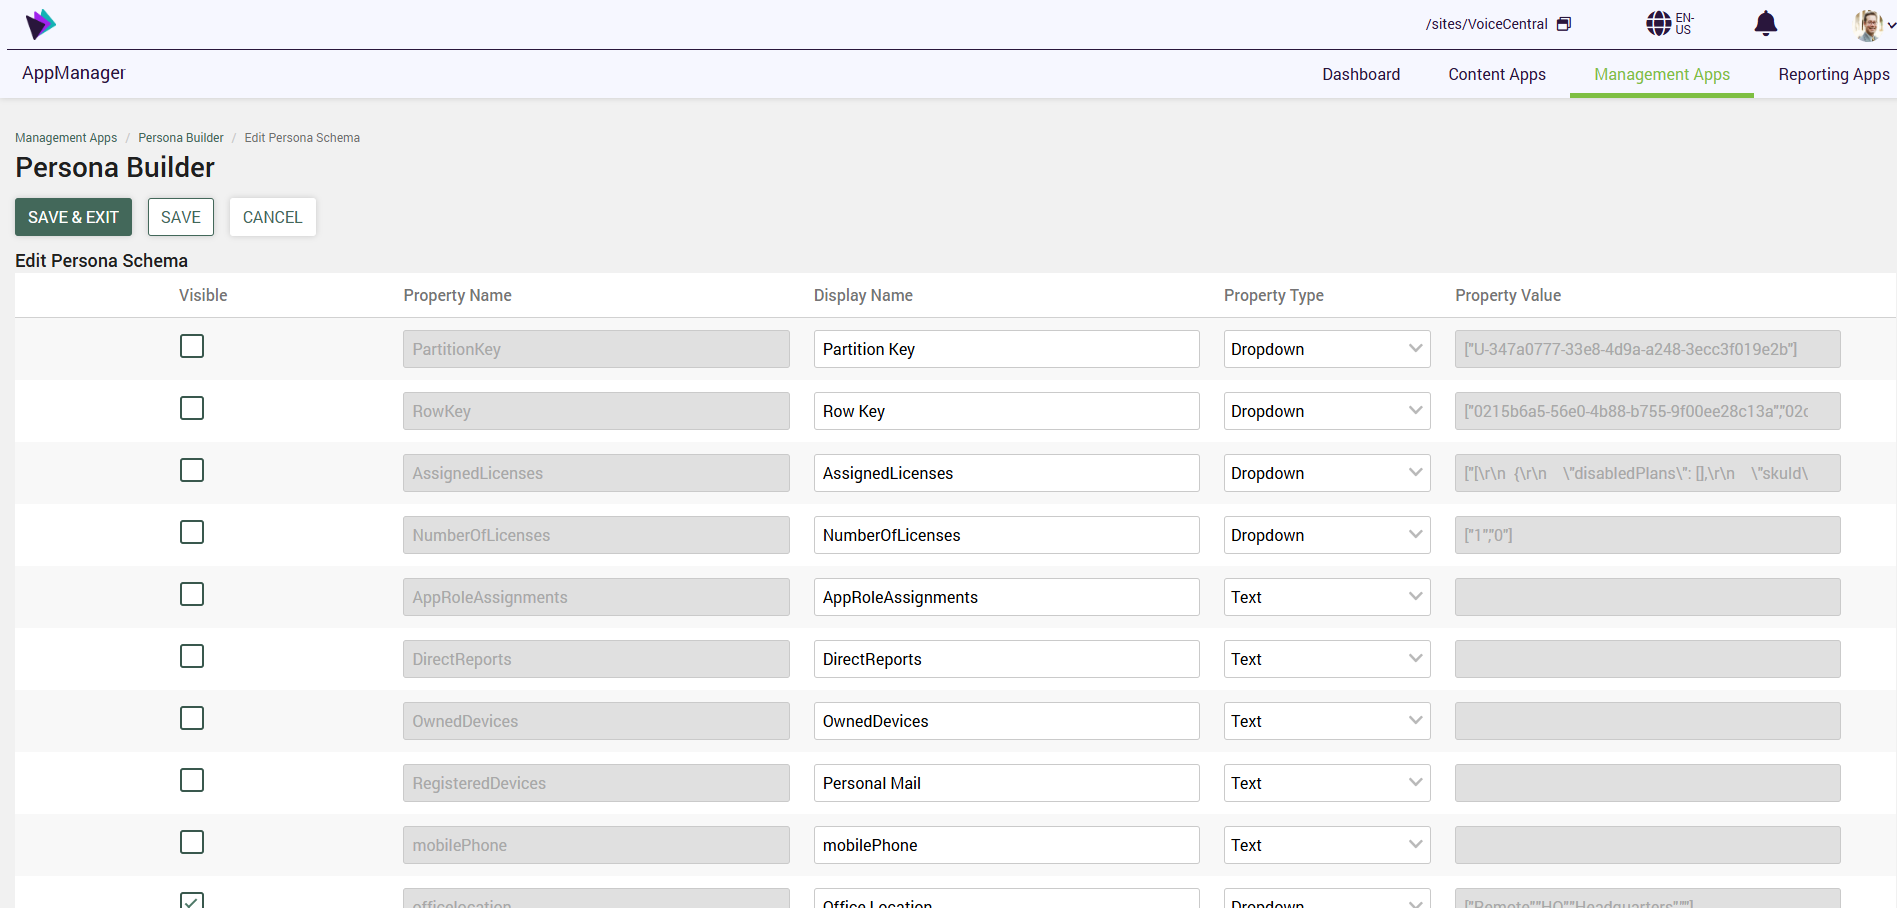Open Property Type dropdown for OwnedDevices

pos(1326,721)
